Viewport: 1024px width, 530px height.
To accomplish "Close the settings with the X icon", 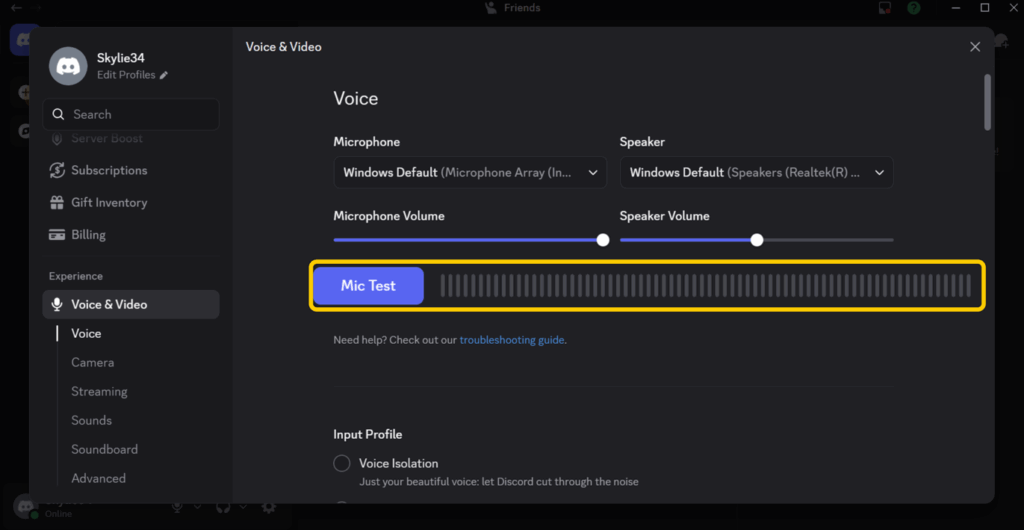I will [x=975, y=47].
